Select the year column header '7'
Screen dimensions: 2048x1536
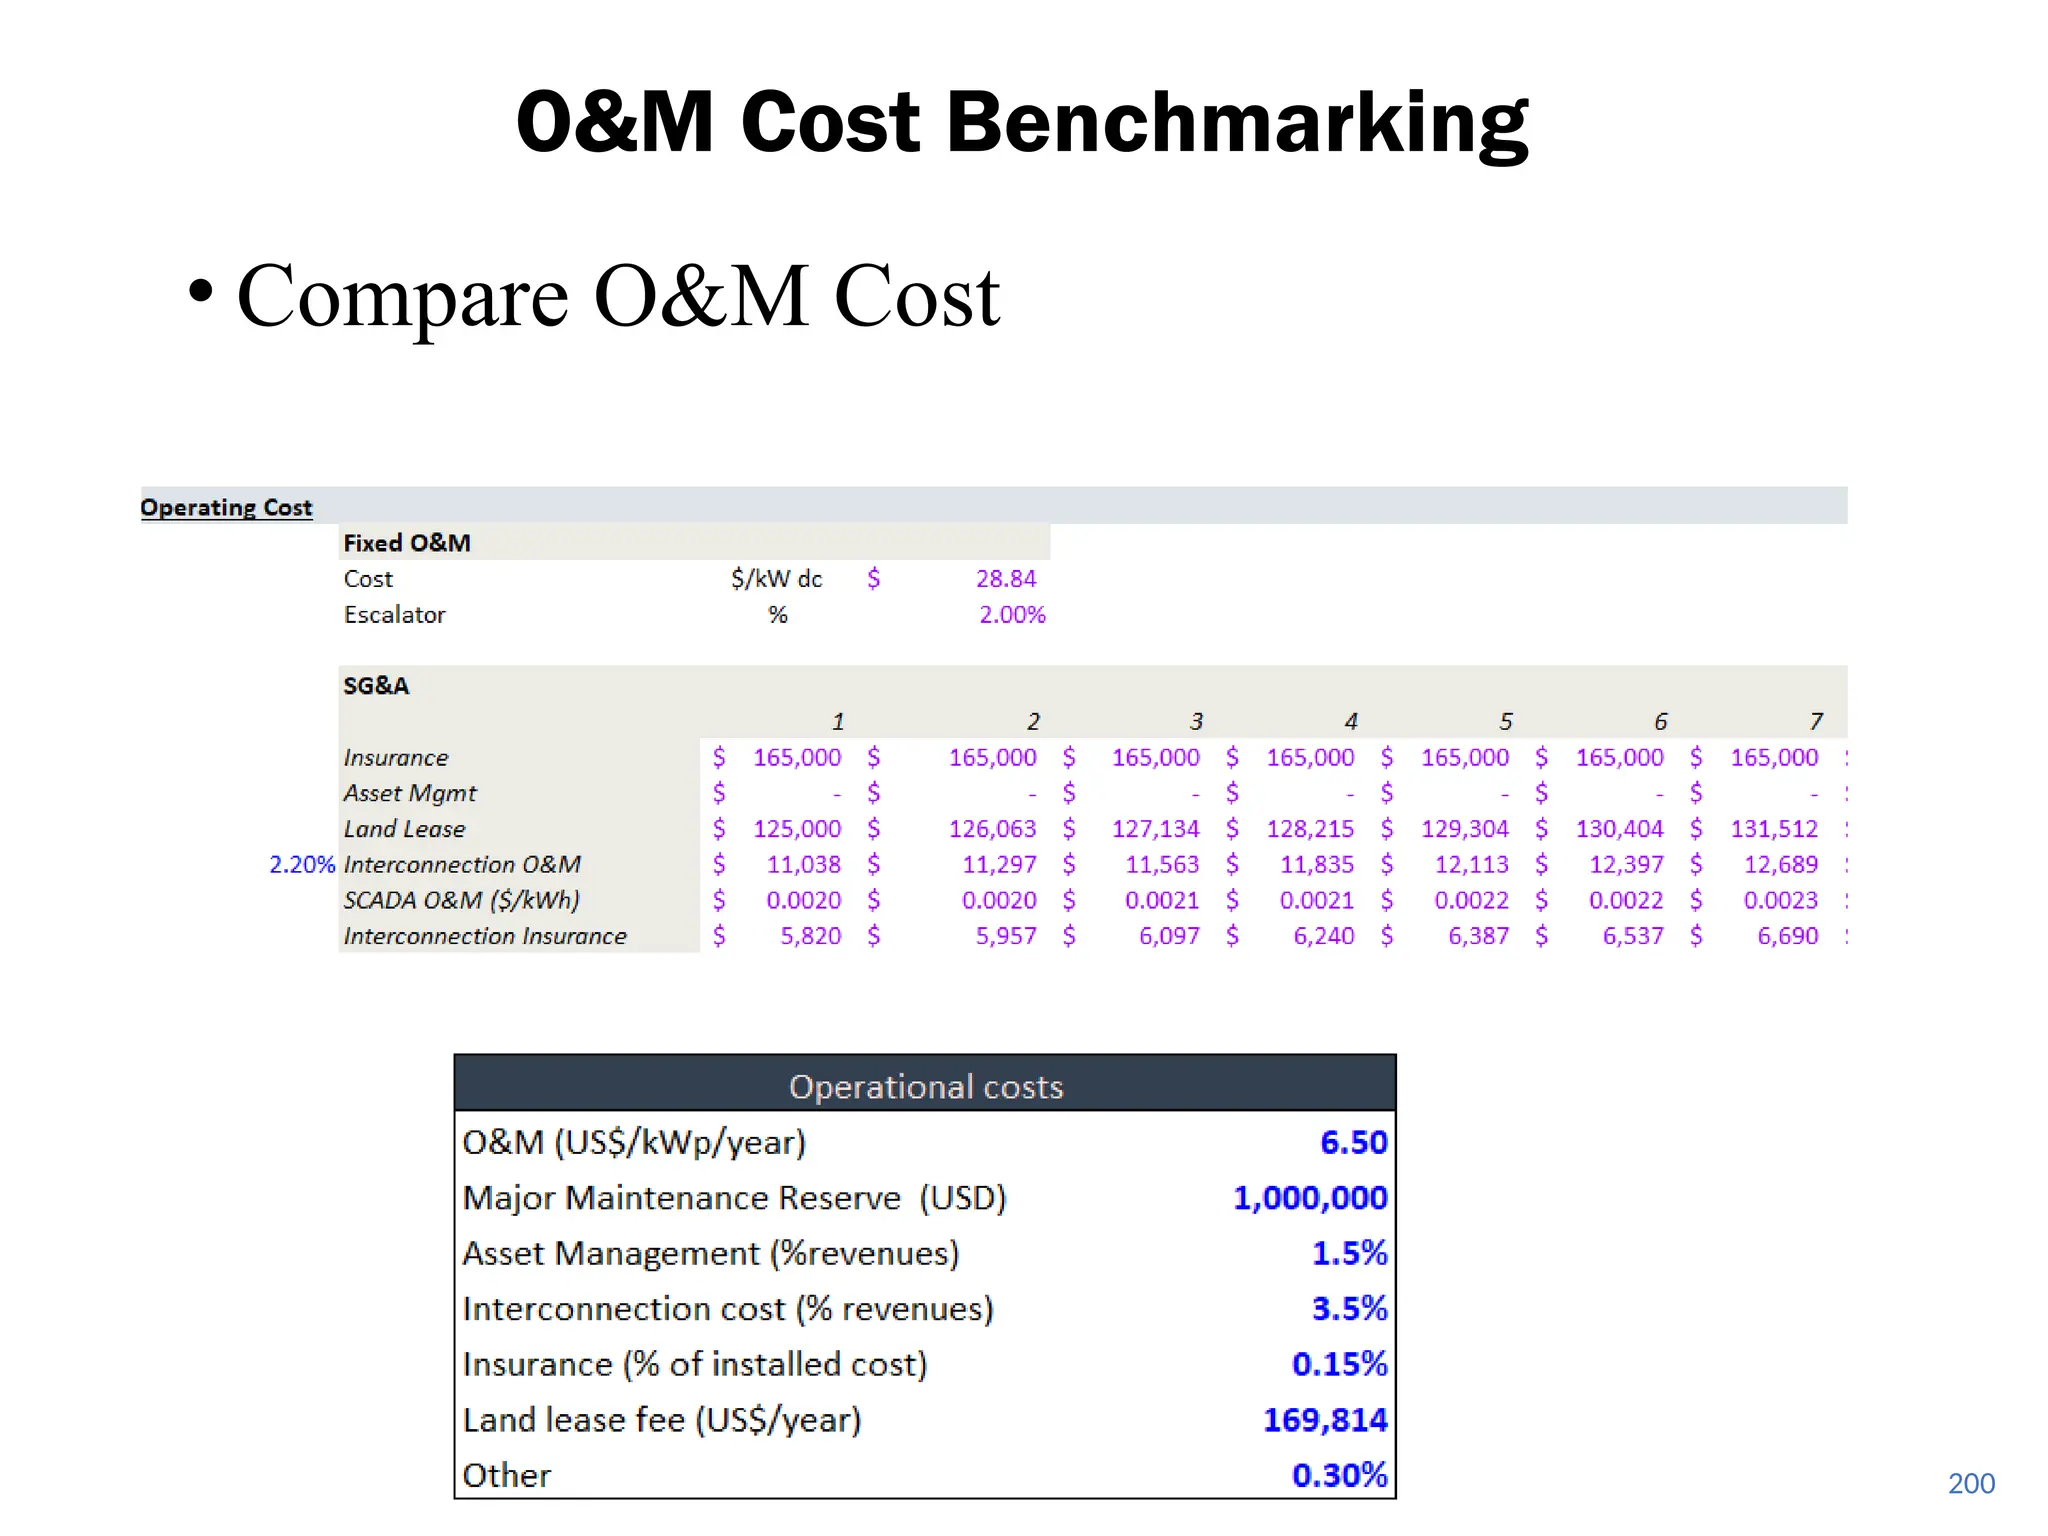point(1816,722)
